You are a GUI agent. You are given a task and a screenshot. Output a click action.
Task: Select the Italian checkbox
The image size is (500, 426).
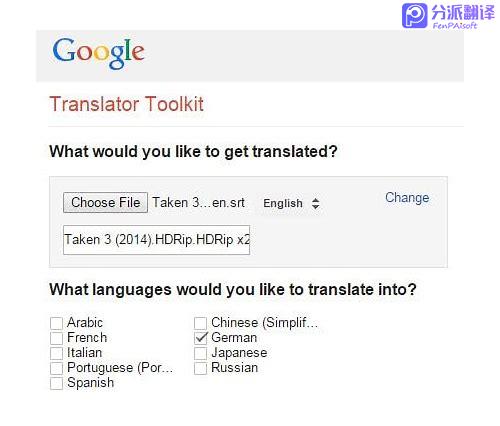coord(56,353)
